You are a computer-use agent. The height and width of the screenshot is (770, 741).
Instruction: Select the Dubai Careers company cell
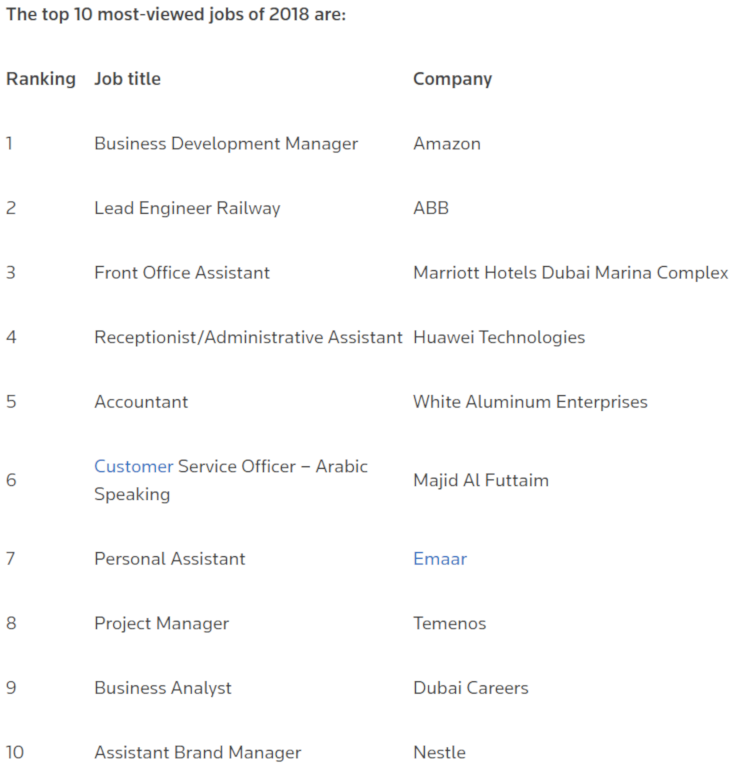click(x=471, y=688)
